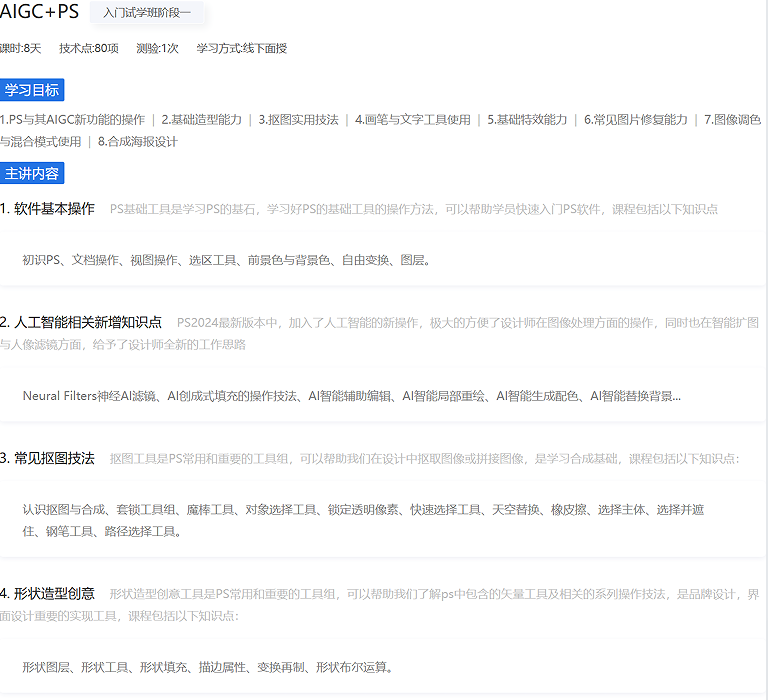Click the 初识PS、文档操作 content card
This screenshot has width=768, height=700.
[382, 260]
